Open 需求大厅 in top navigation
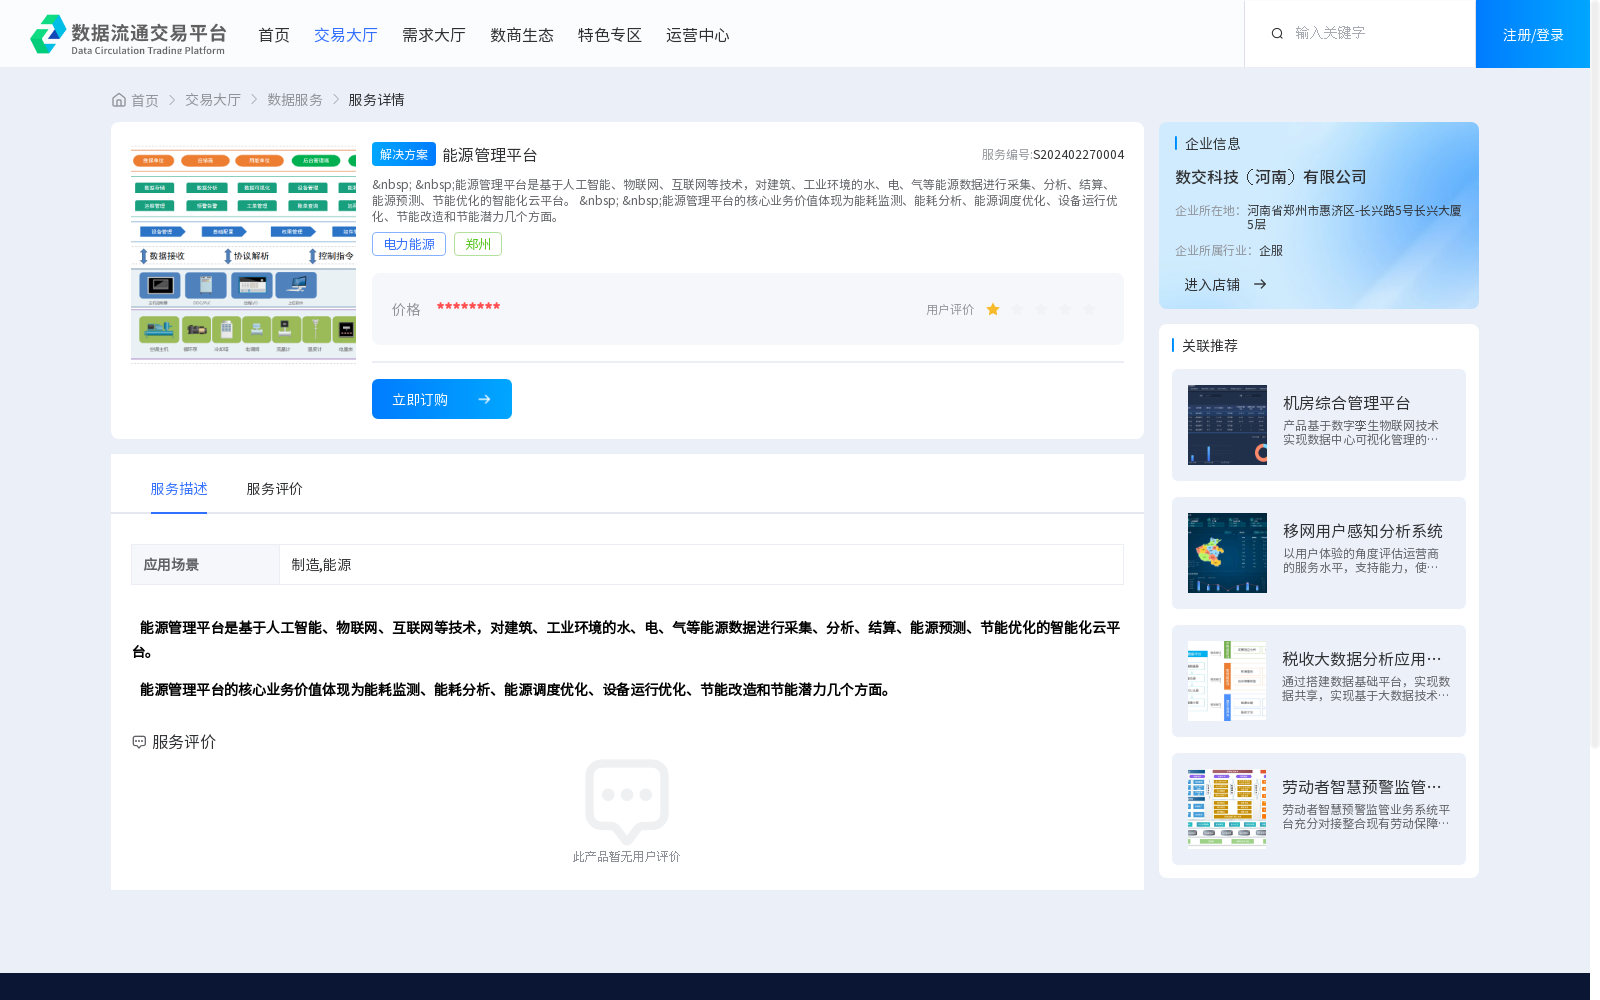The image size is (1600, 1000). (x=434, y=35)
